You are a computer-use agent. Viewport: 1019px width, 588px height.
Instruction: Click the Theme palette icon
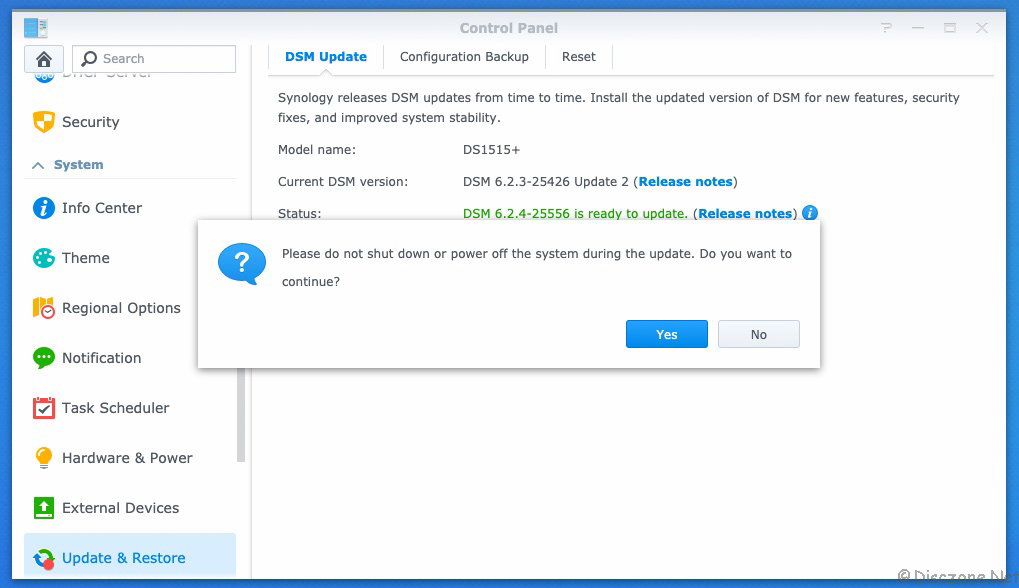44,258
